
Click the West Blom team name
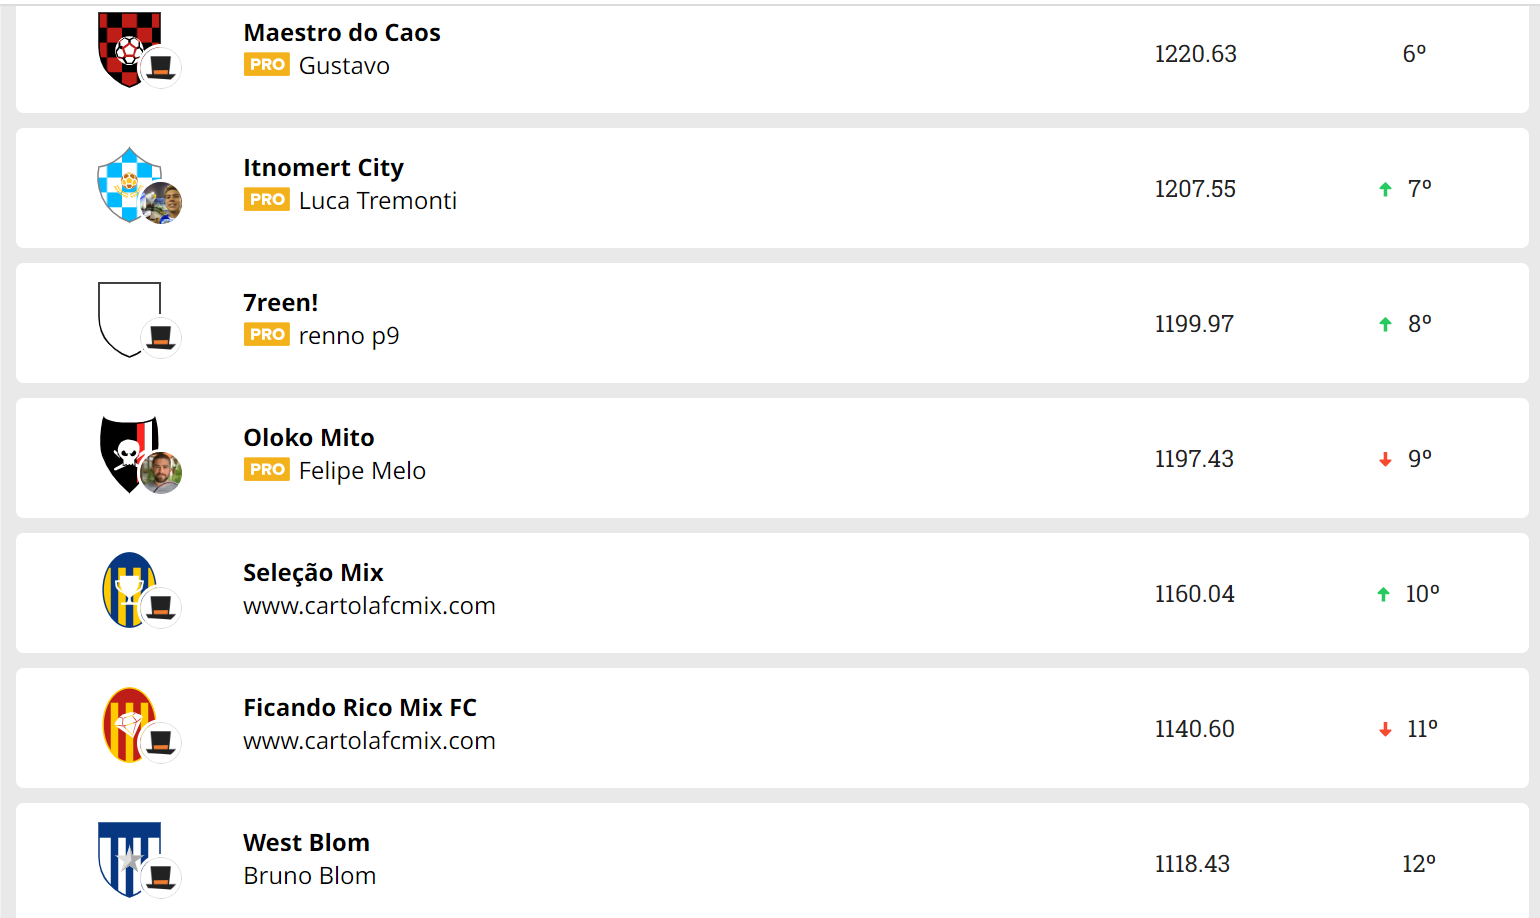pyautogui.click(x=307, y=843)
